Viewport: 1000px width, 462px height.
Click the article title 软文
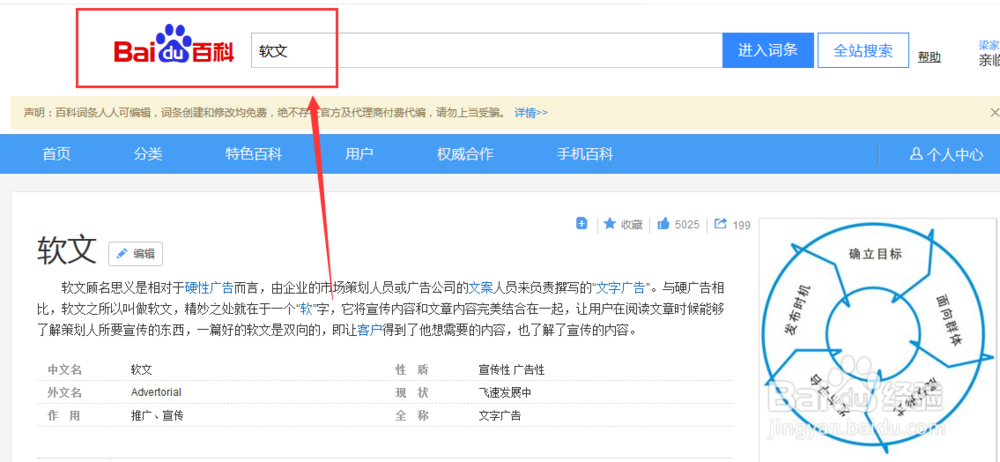click(x=67, y=250)
